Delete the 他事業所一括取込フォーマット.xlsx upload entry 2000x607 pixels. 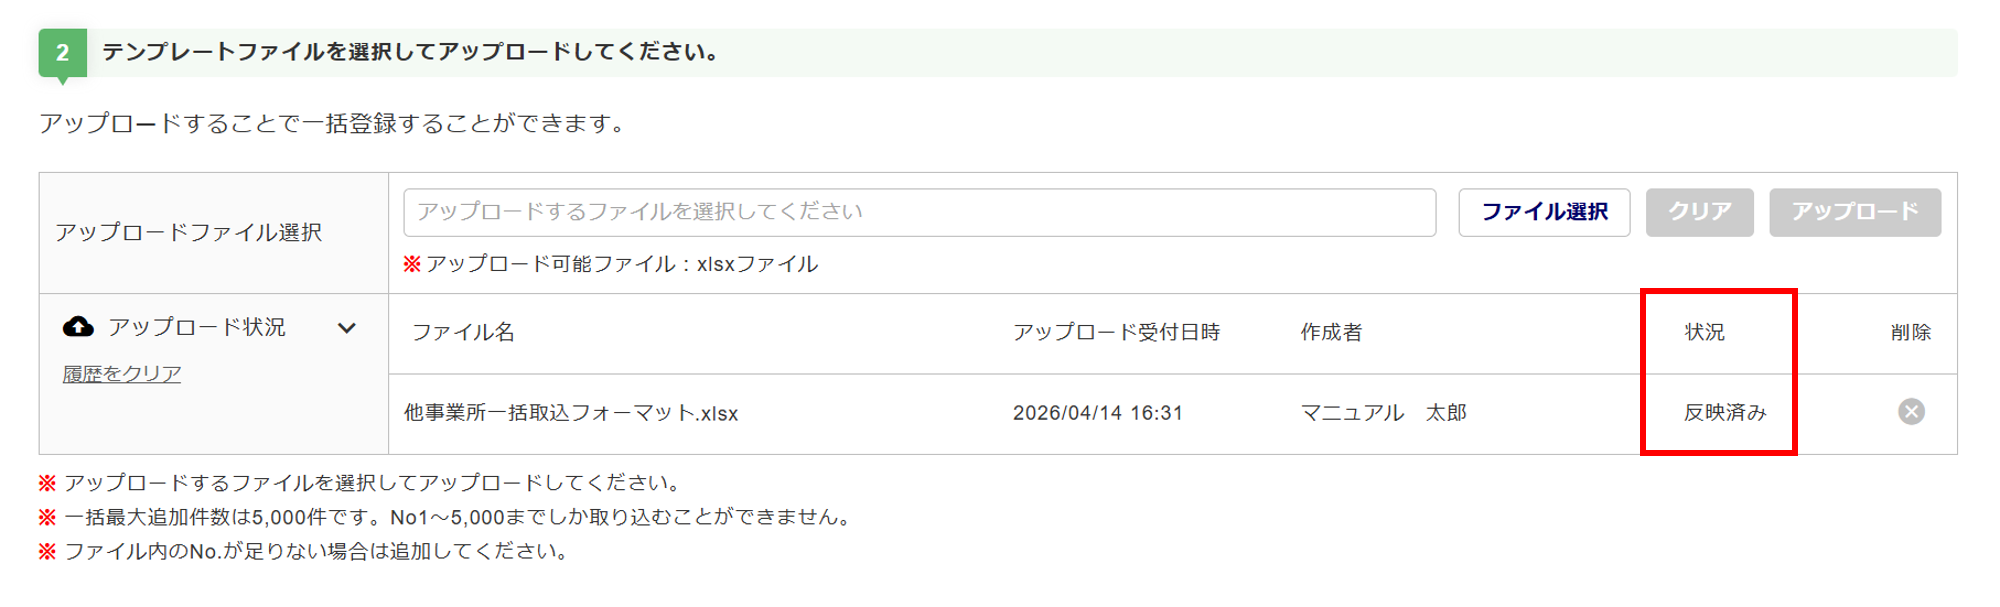point(1911,412)
